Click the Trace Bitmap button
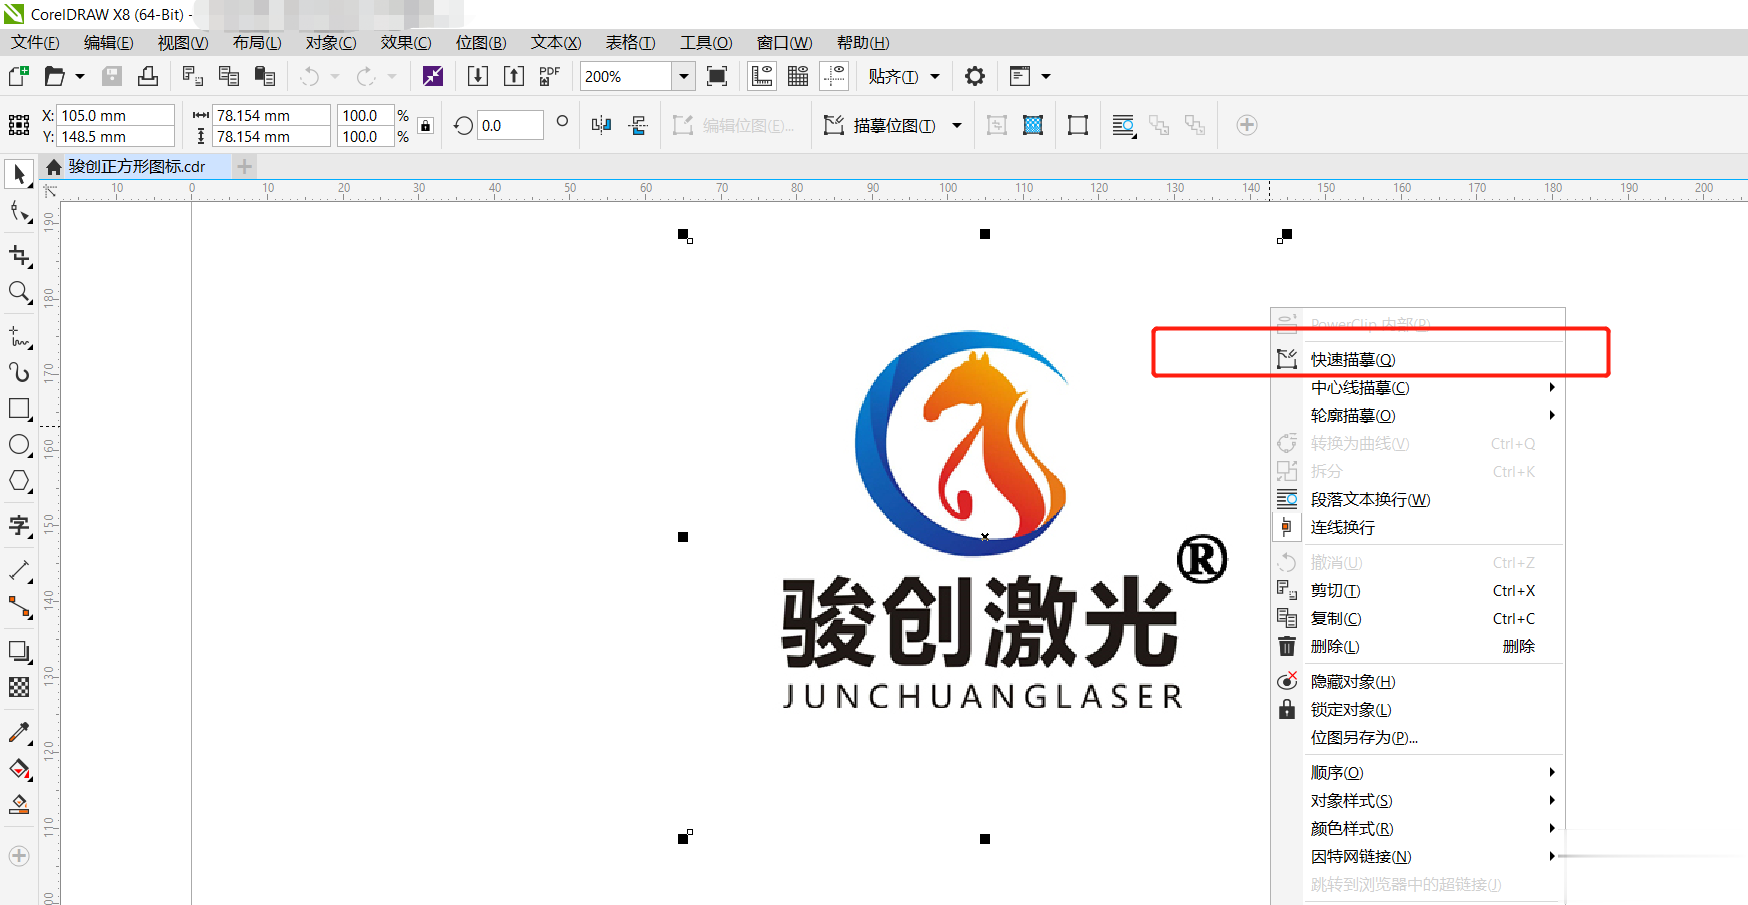Viewport: 1748px width, 905px height. [880, 125]
